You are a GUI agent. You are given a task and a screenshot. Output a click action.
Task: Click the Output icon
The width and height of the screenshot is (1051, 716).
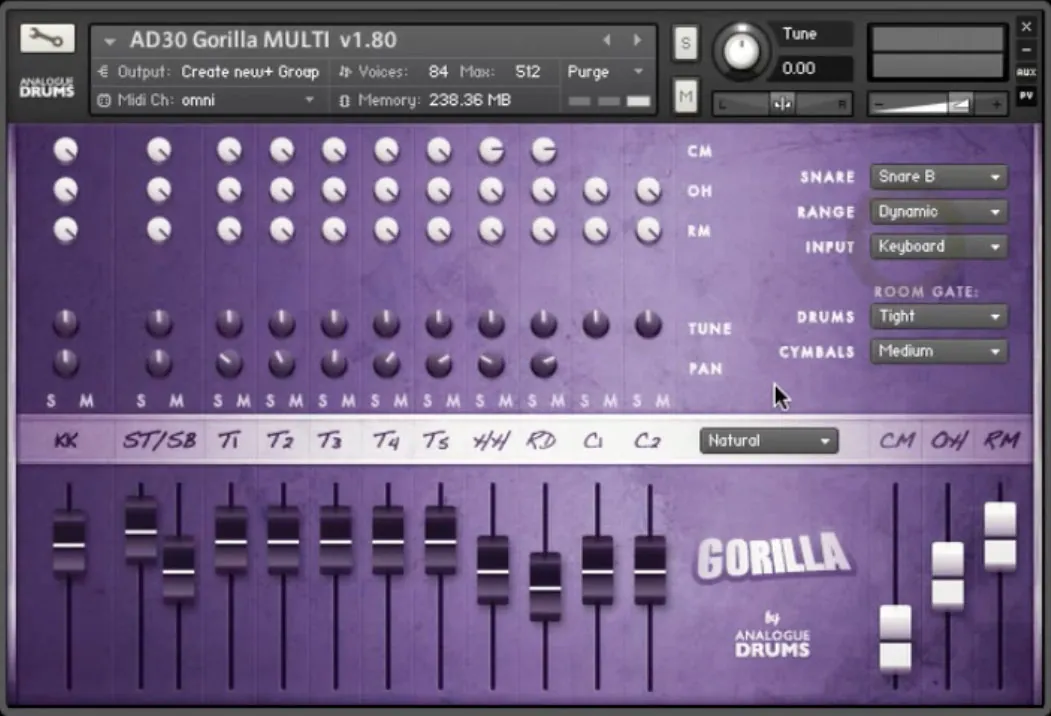coord(103,72)
